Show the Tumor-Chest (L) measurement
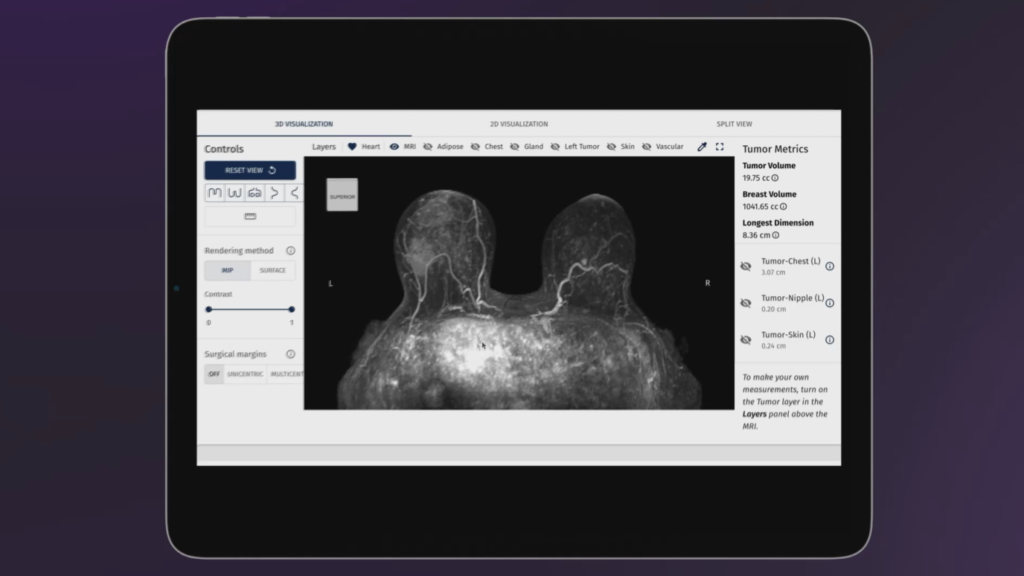 pyautogui.click(x=745, y=267)
